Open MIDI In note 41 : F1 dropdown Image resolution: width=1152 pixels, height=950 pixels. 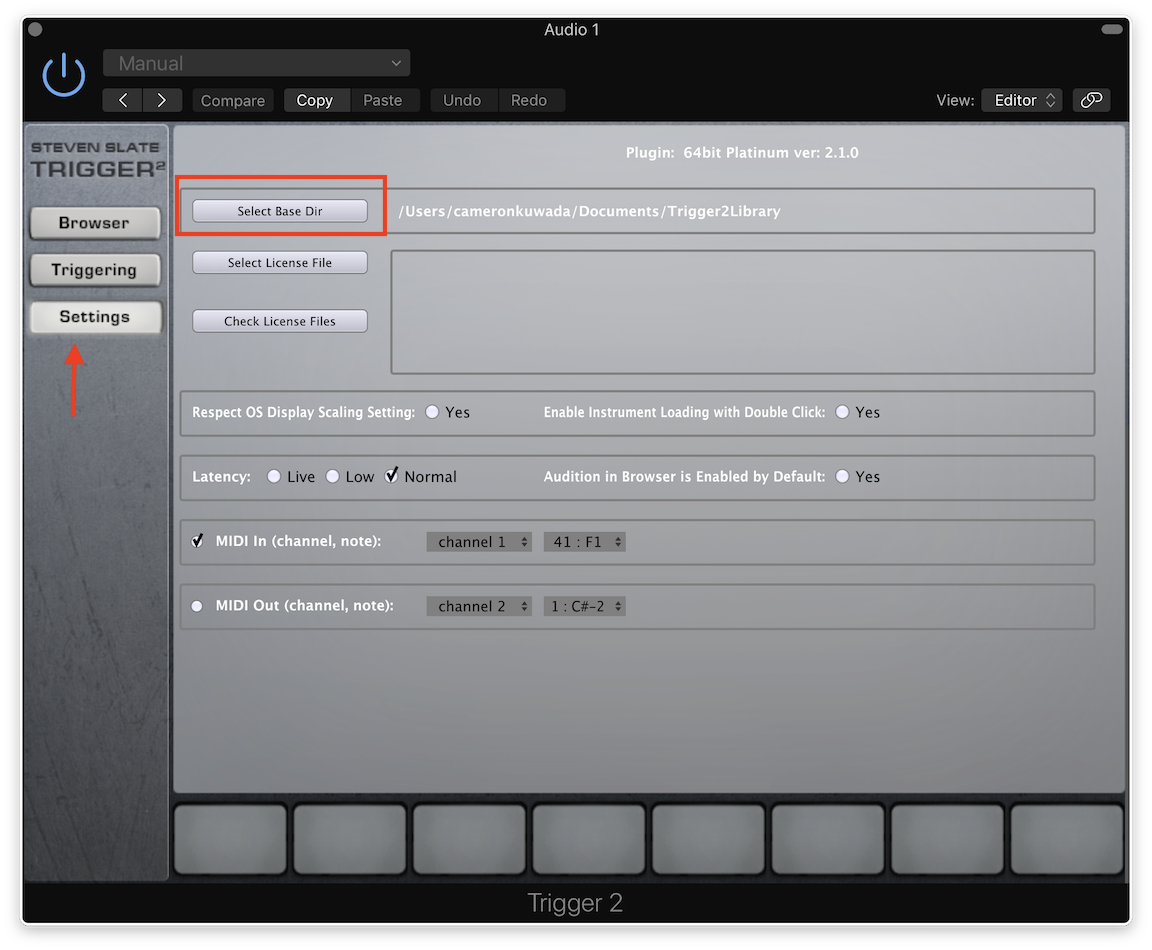tap(584, 542)
